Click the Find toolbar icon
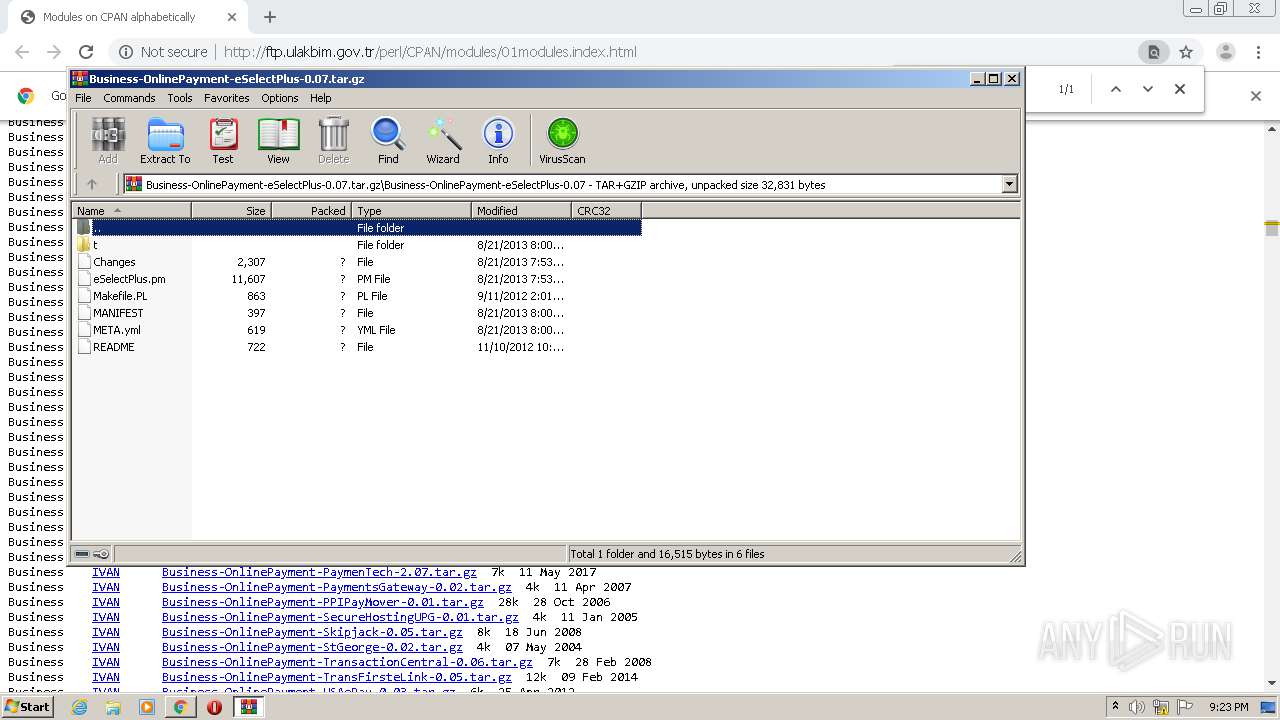 (x=388, y=140)
